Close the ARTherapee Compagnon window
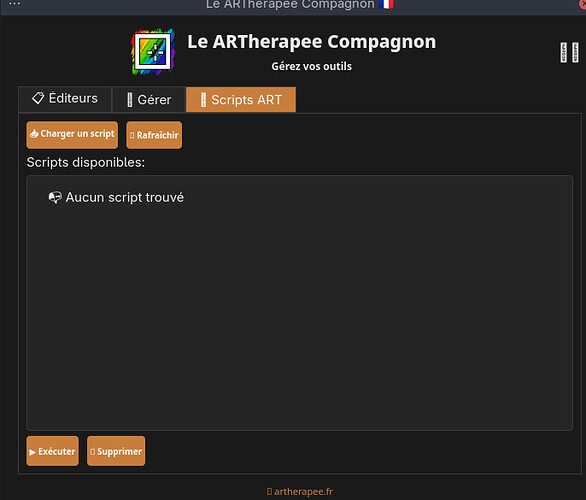This screenshot has width=586, height=500. click(582, 4)
